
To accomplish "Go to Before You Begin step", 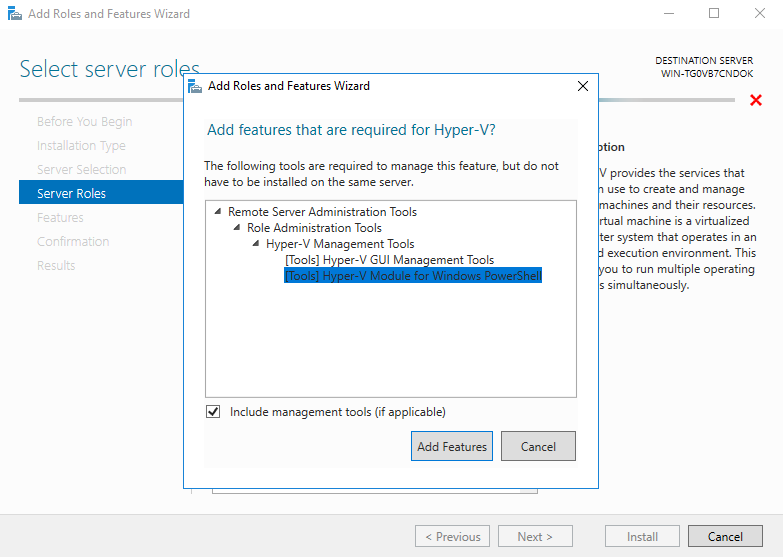I will tap(84, 121).
